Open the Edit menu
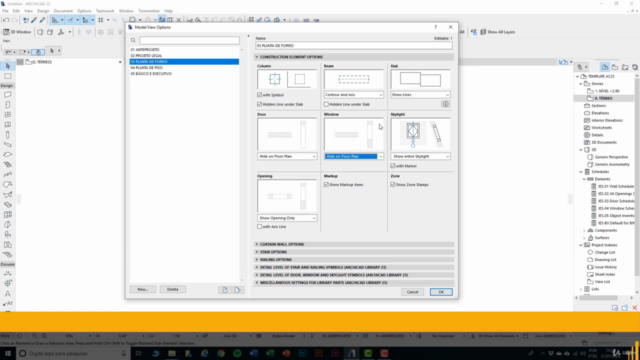640x360 pixels. (16, 11)
